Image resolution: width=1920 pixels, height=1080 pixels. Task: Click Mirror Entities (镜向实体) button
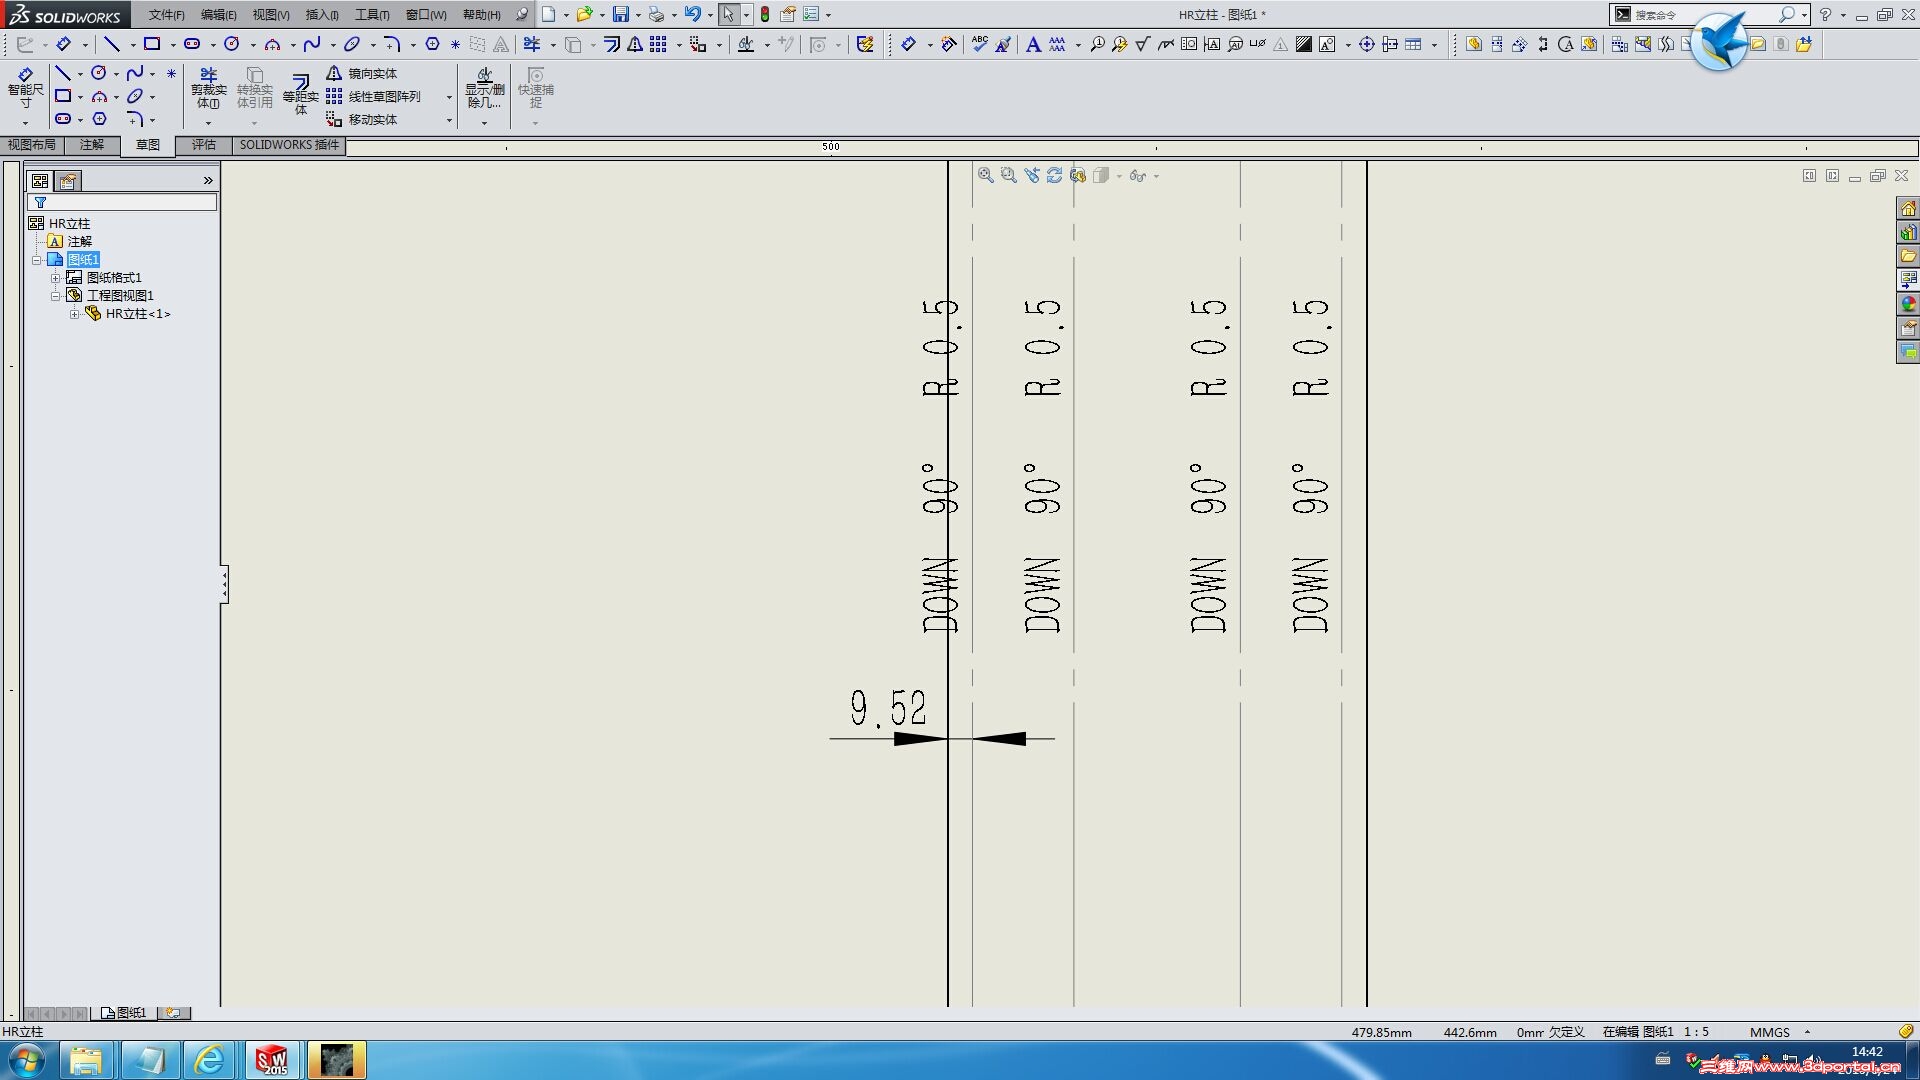click(362, 73)
